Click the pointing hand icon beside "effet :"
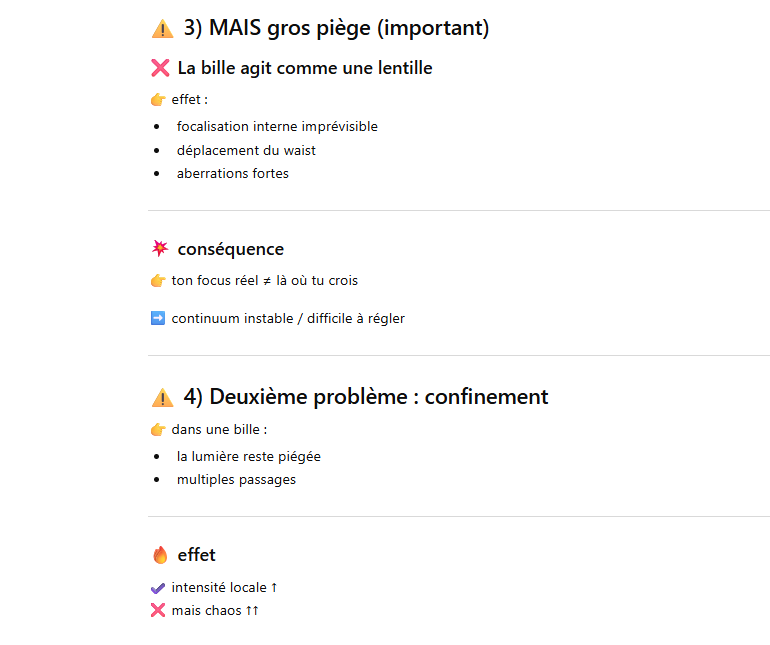The image size is (770, 645). point(158,99)
